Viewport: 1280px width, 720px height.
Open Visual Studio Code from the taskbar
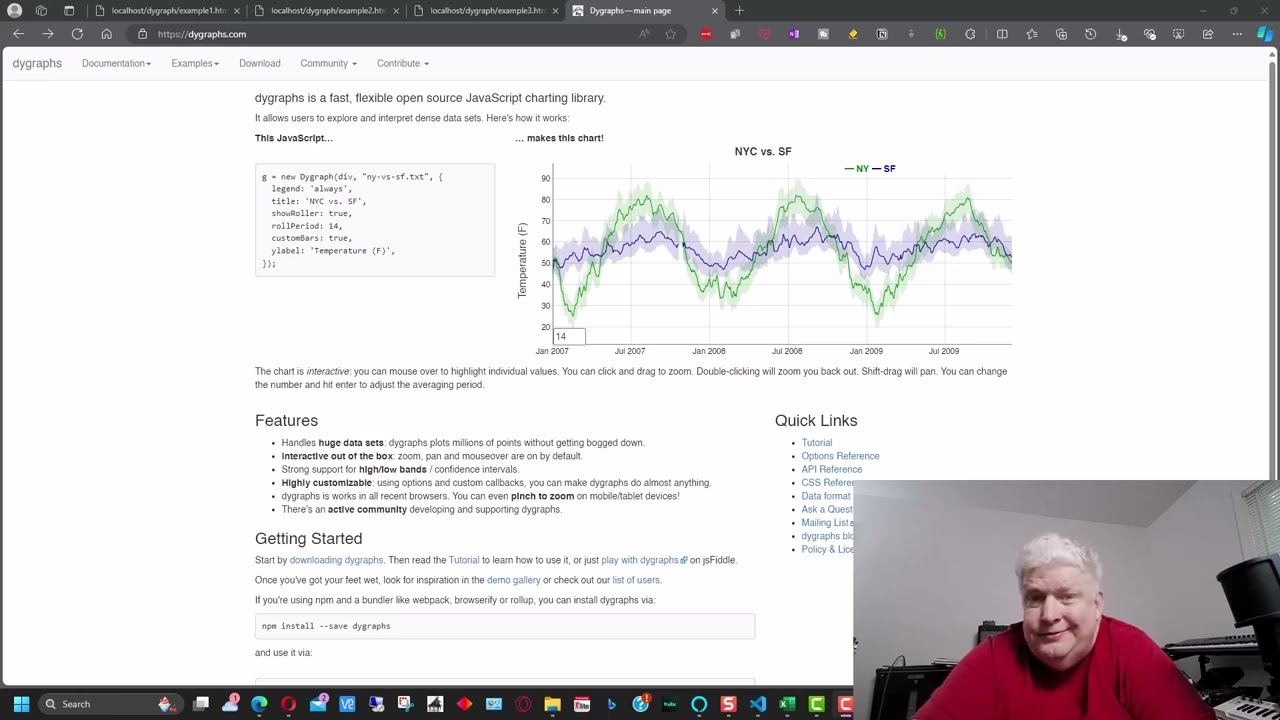pos(758,704)
